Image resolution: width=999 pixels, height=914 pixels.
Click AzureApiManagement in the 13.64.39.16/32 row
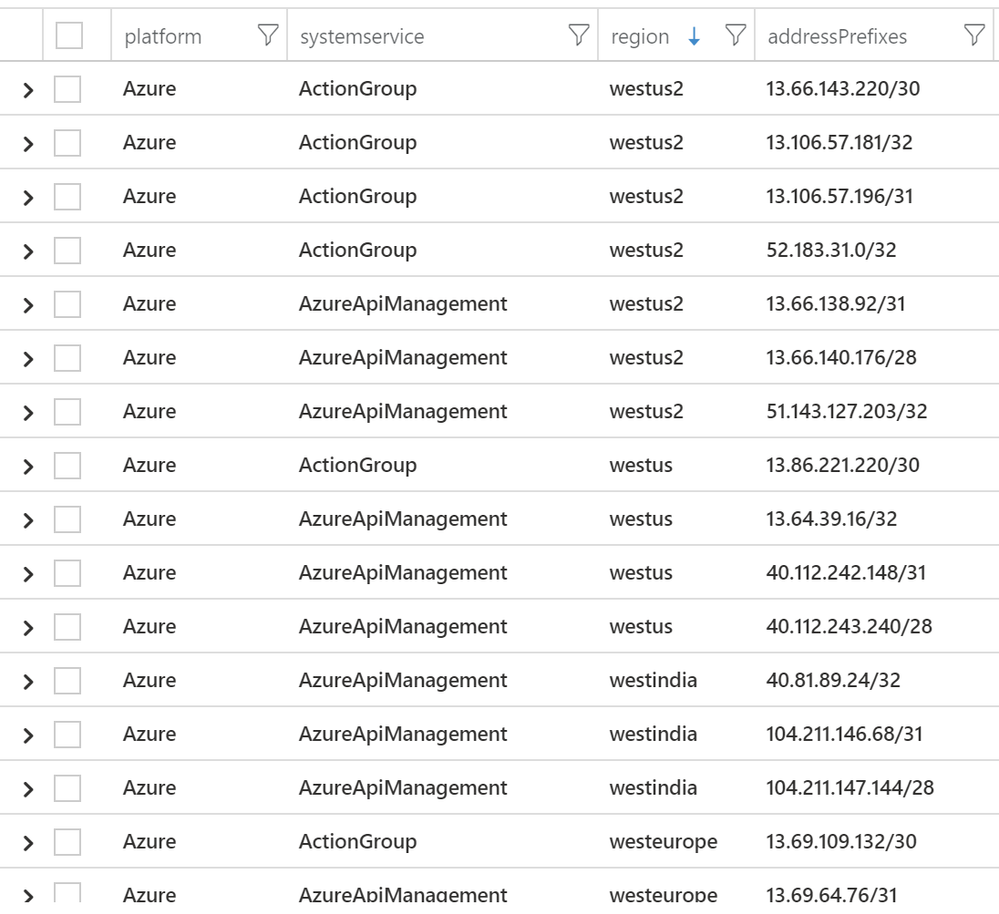point(403,519)
